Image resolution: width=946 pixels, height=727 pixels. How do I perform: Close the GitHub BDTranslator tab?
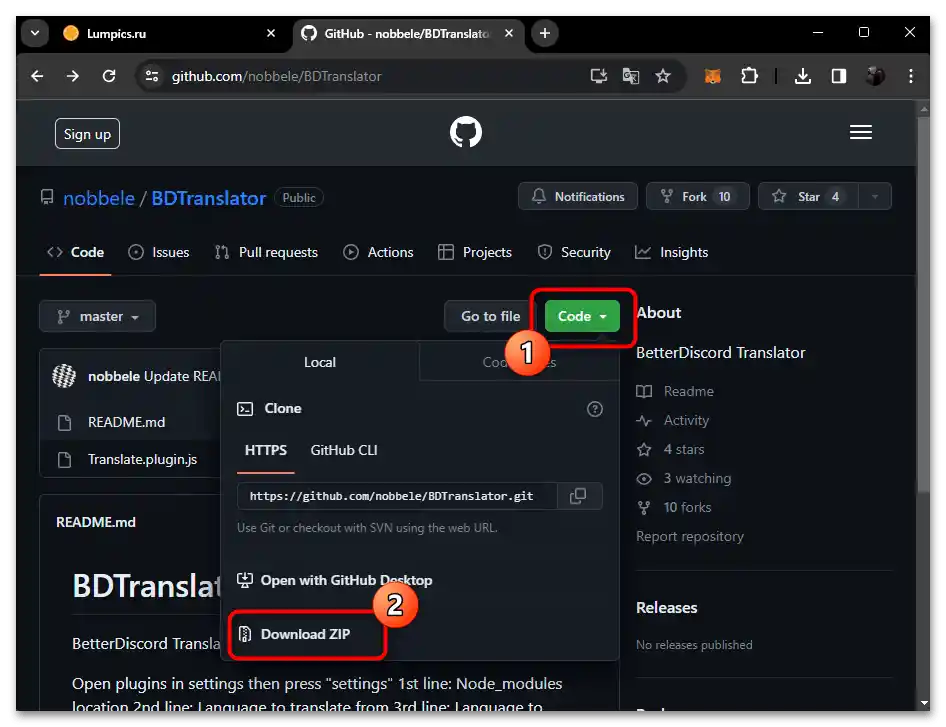click(x=509, y=33)
